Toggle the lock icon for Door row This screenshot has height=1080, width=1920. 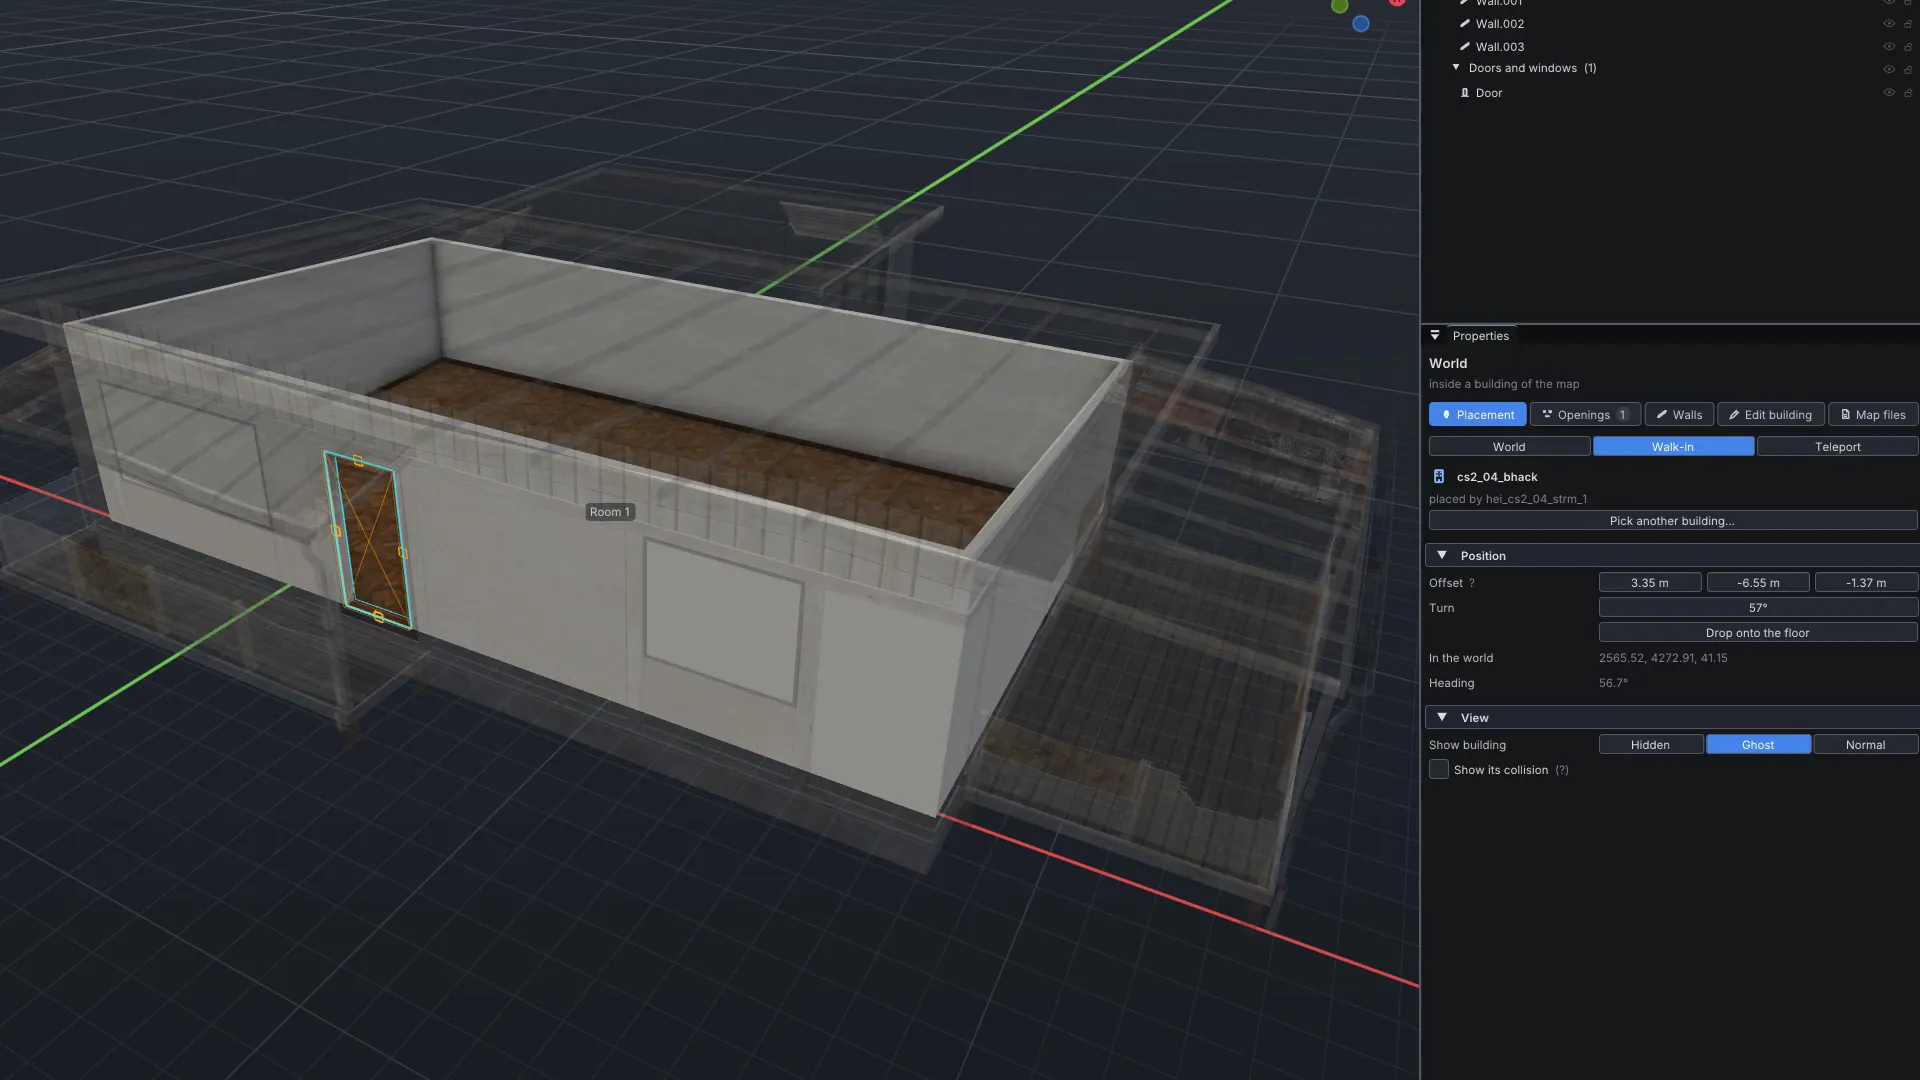[x=1908, y=93]
